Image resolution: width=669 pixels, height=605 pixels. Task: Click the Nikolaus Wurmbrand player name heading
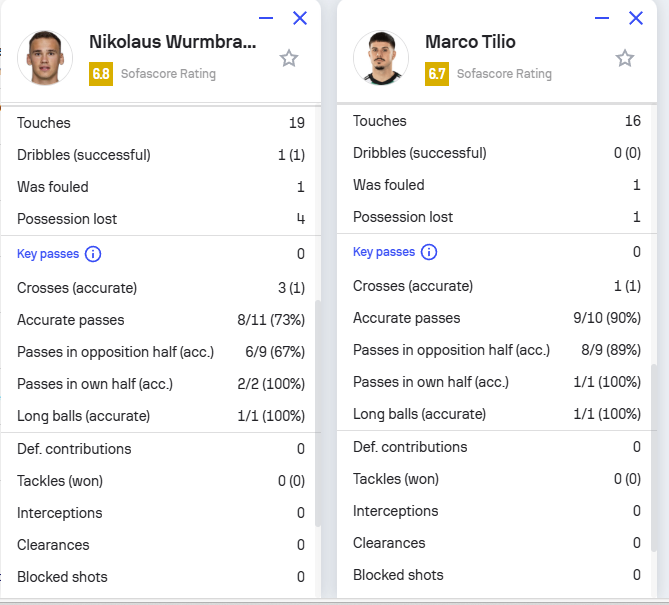point(172,42)
